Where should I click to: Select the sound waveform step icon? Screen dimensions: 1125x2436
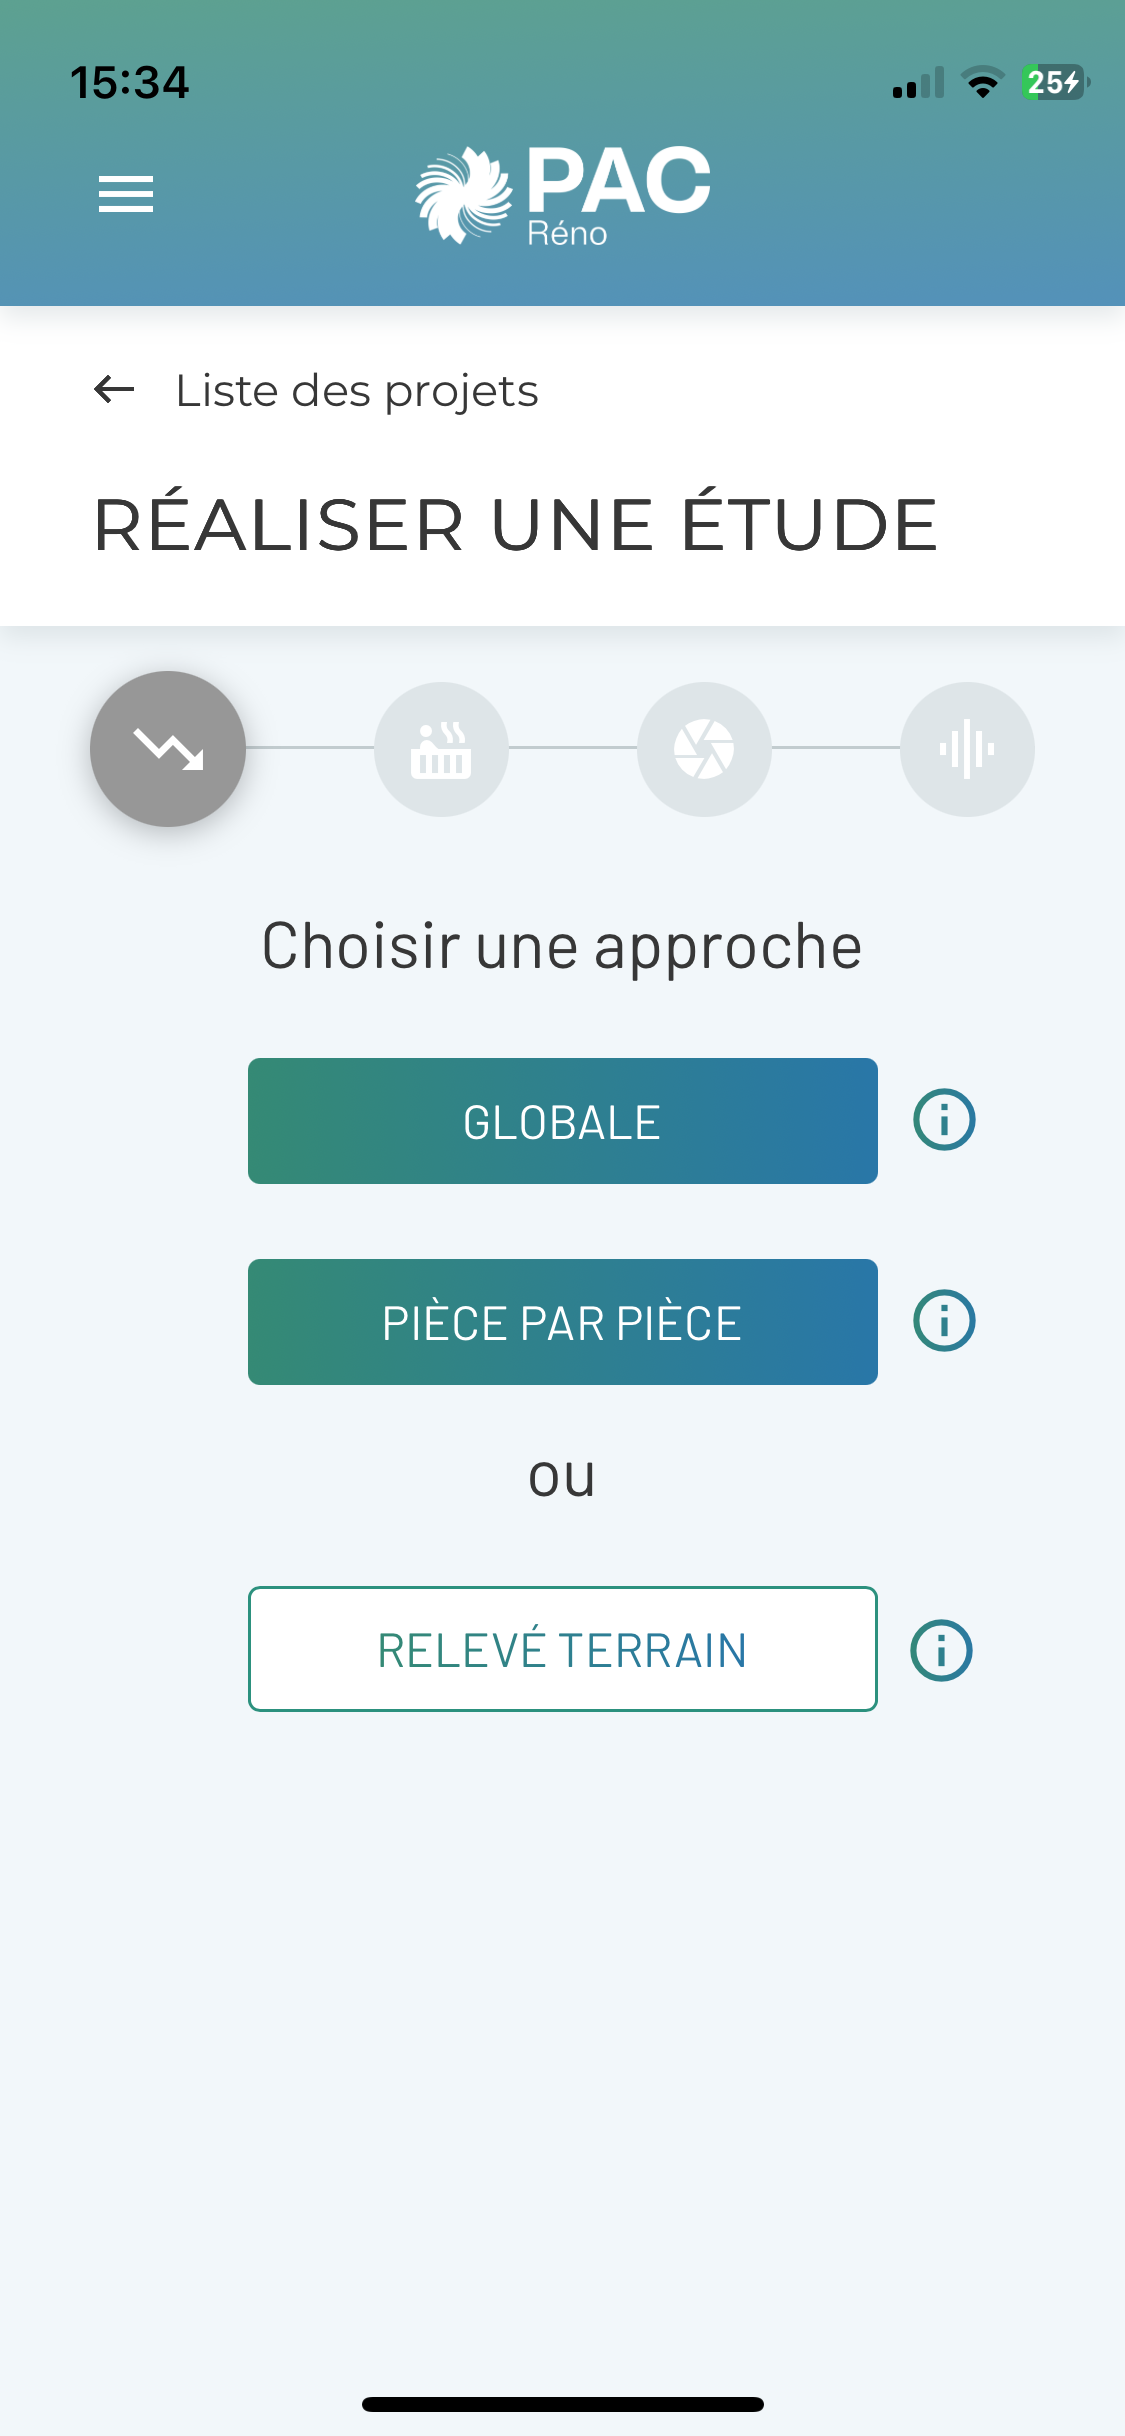(x=967, y=749)
